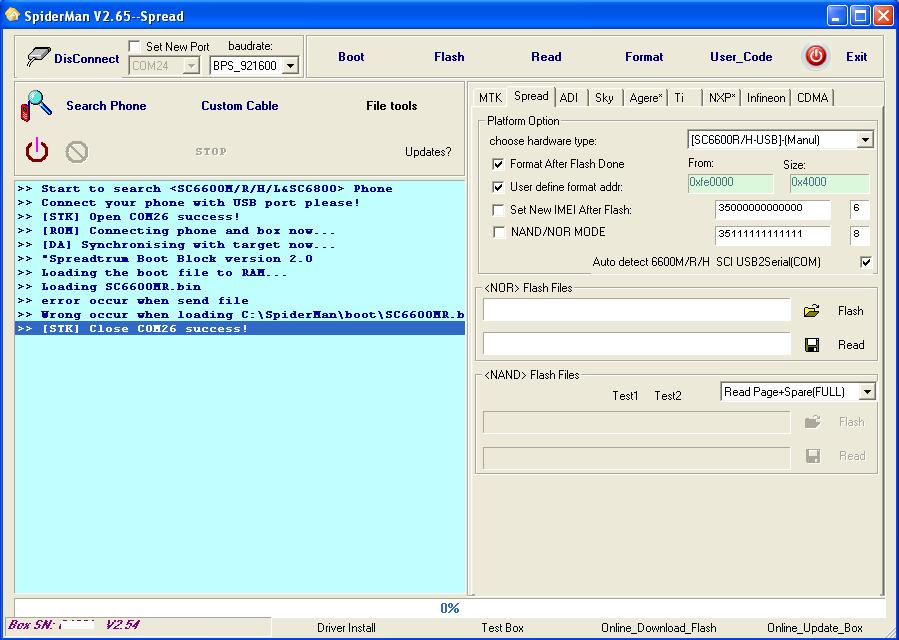Click the DisConnect cable icon
899x640 pixels.
[x=38, y=57]
